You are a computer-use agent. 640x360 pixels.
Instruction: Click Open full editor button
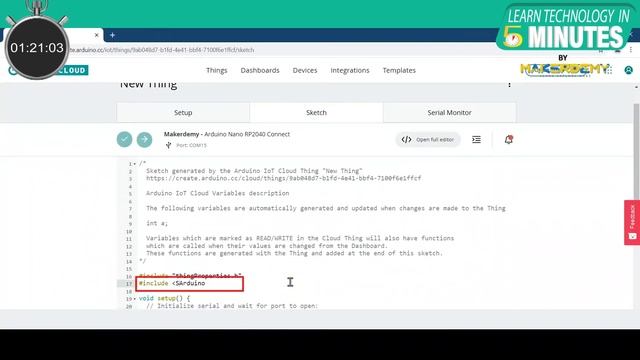(428, 140)
